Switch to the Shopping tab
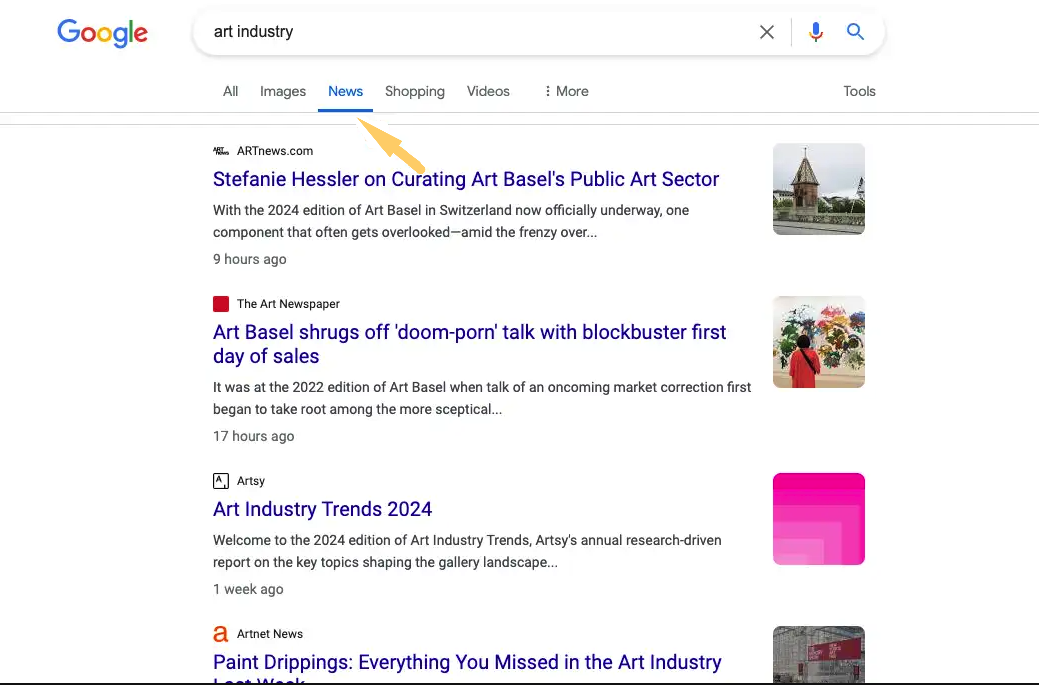1039x685 pixels. pos(414,91)
